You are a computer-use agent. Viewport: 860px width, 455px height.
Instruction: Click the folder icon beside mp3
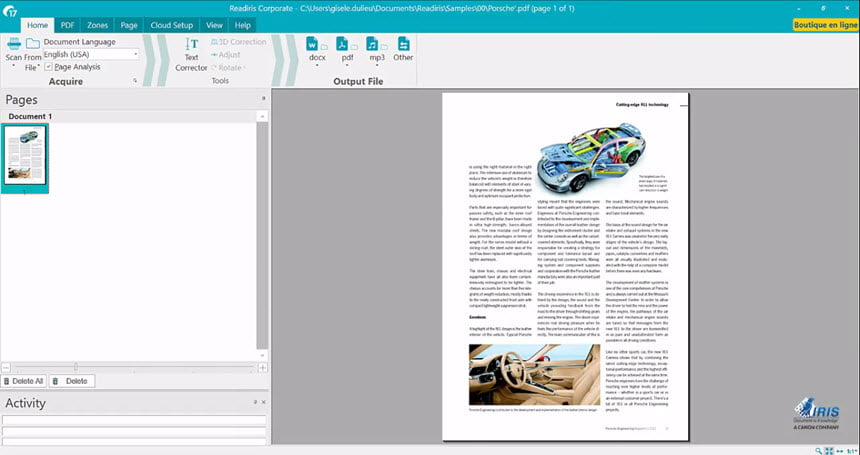384,47
